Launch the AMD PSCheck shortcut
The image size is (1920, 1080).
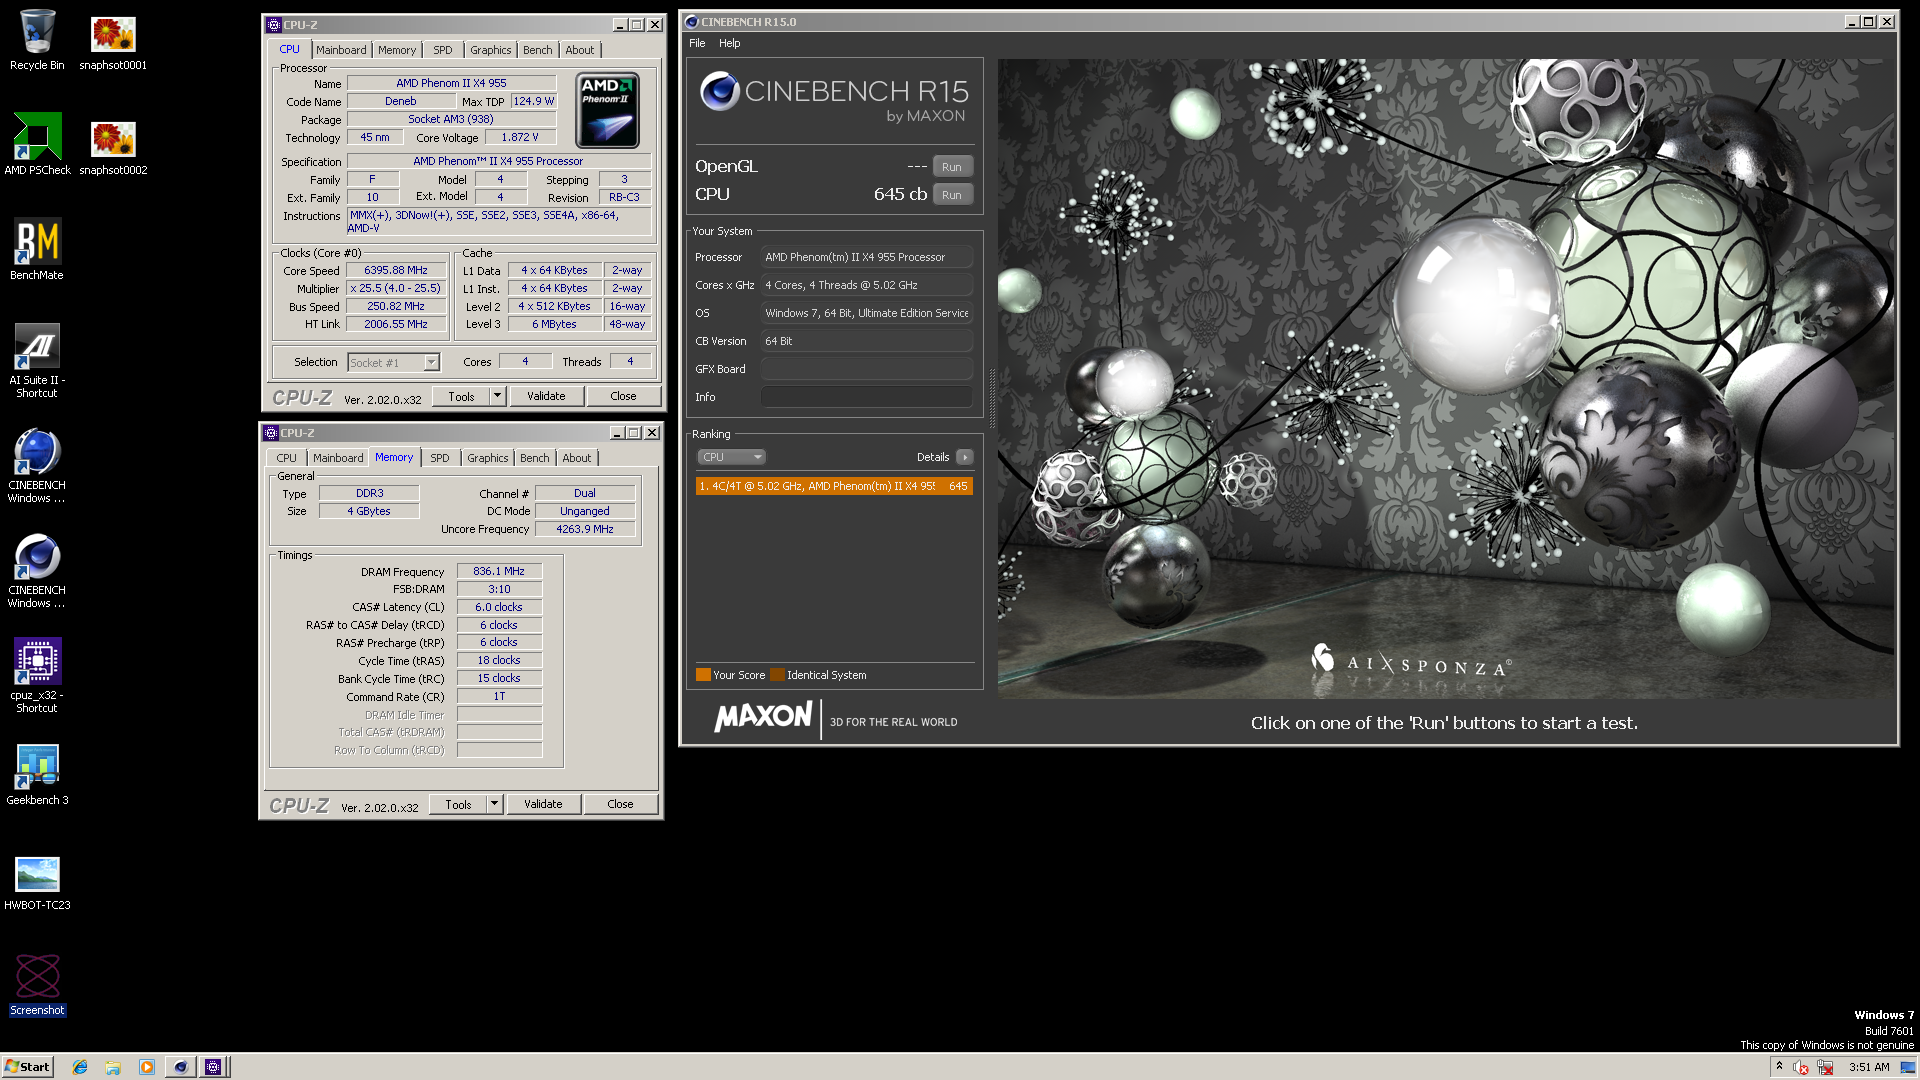(x=37, y=145)
